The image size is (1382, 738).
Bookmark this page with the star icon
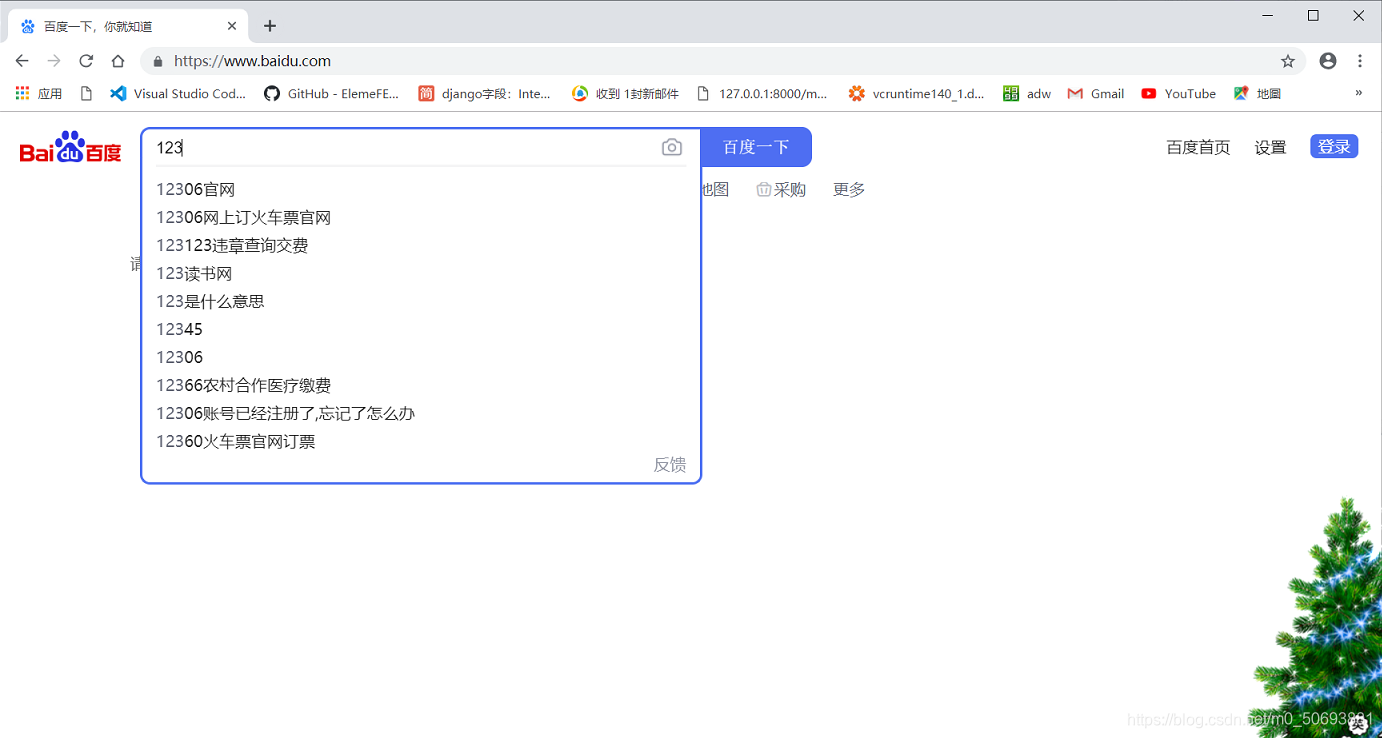[1288, 61]
